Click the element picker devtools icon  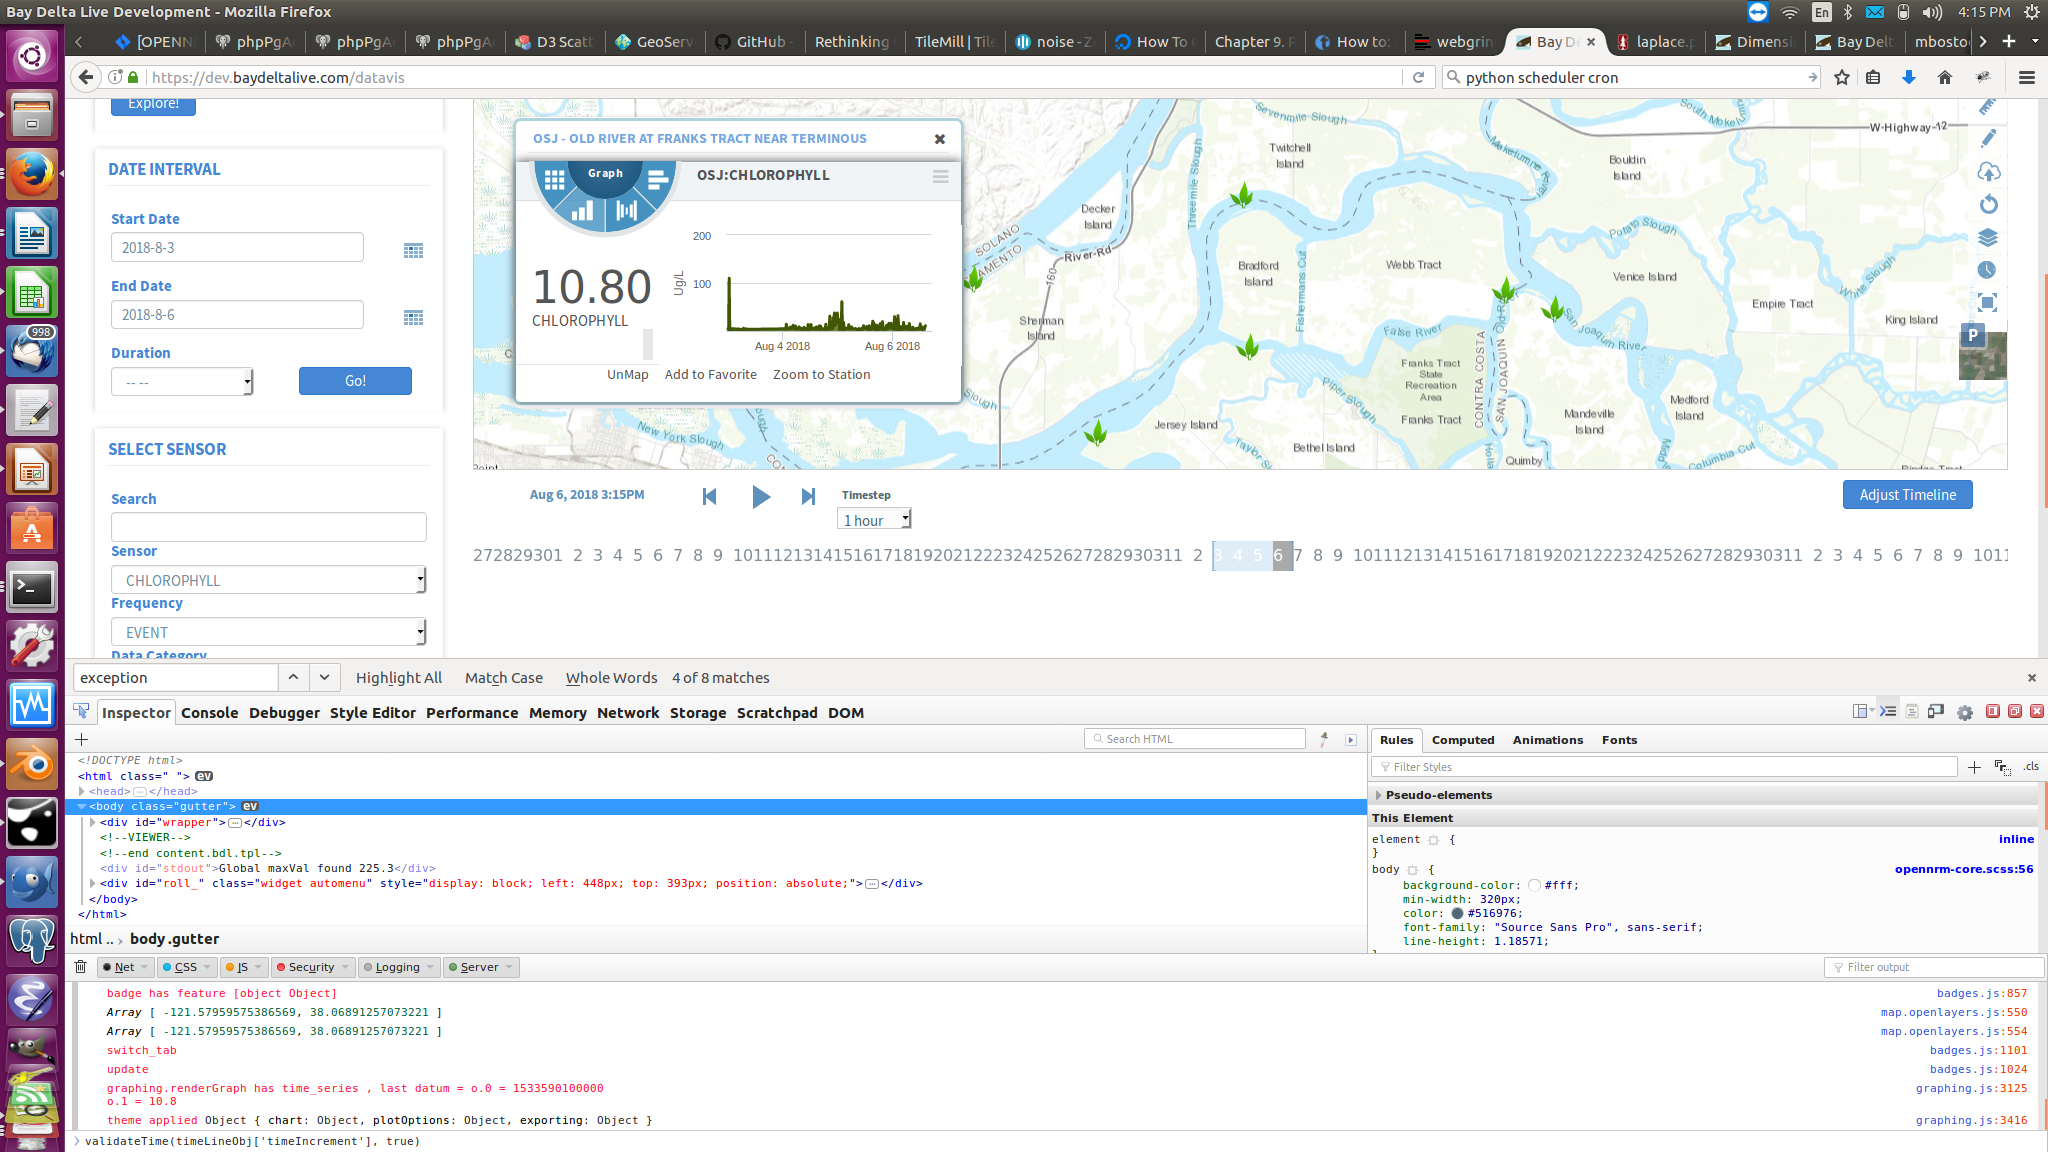tap(81, 711)
